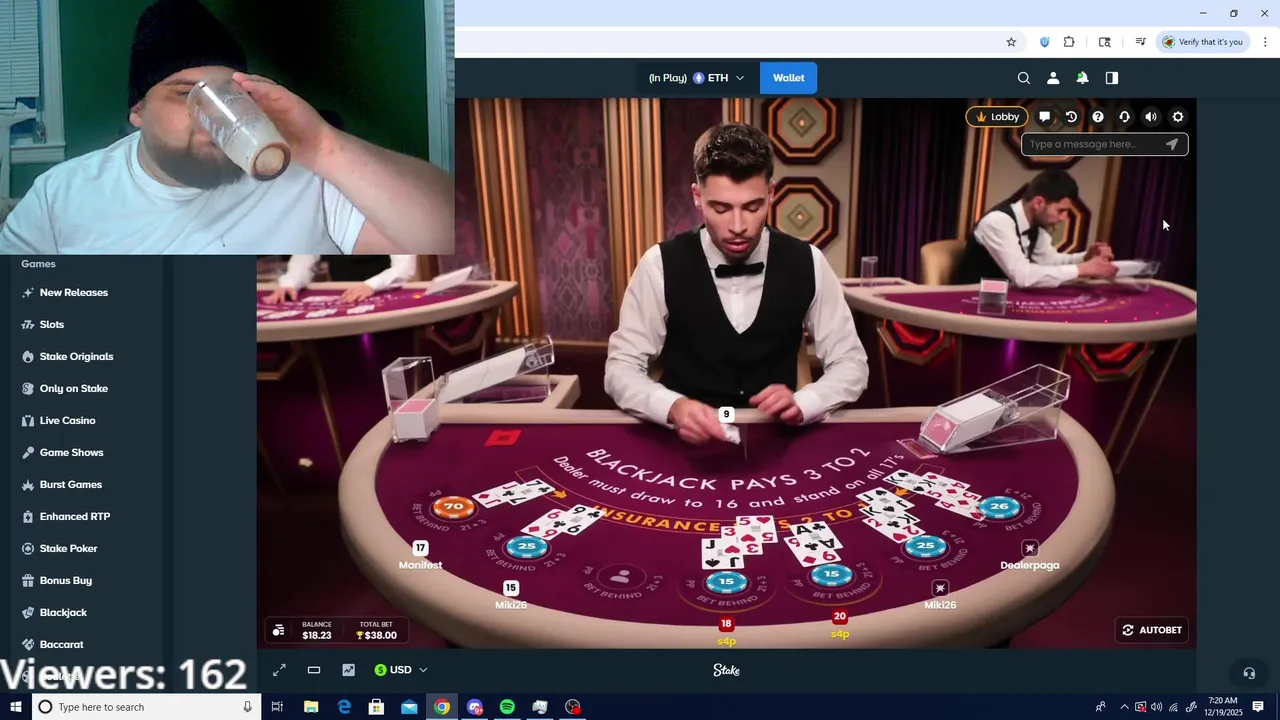Enter fullscreen mode with the expand icon

279,670
